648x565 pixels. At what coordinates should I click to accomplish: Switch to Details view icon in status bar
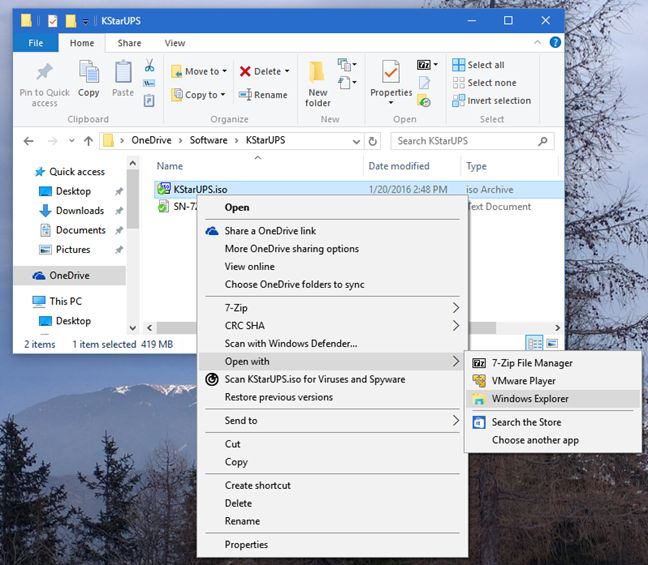(x=534, y=343)
